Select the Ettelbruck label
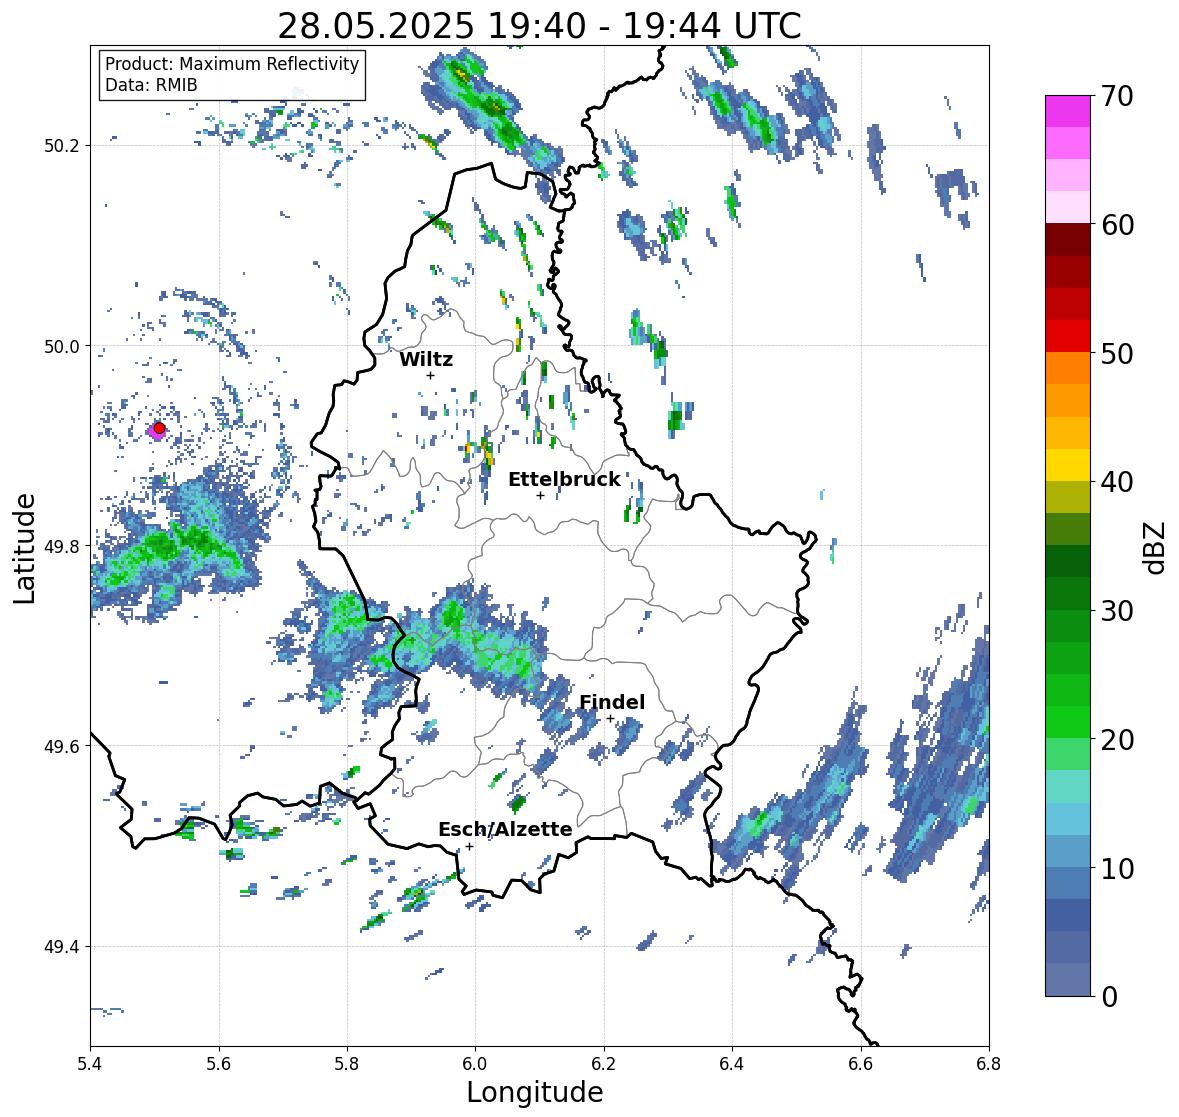This screenshot has height=1117, width=1179. 564,480
